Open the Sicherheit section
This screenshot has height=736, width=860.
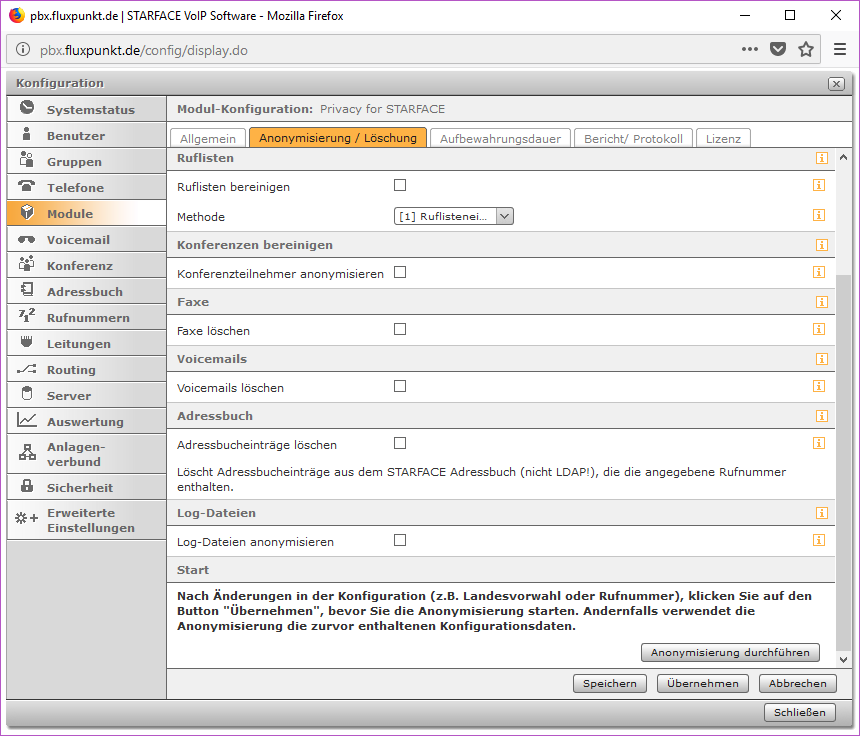87,488
